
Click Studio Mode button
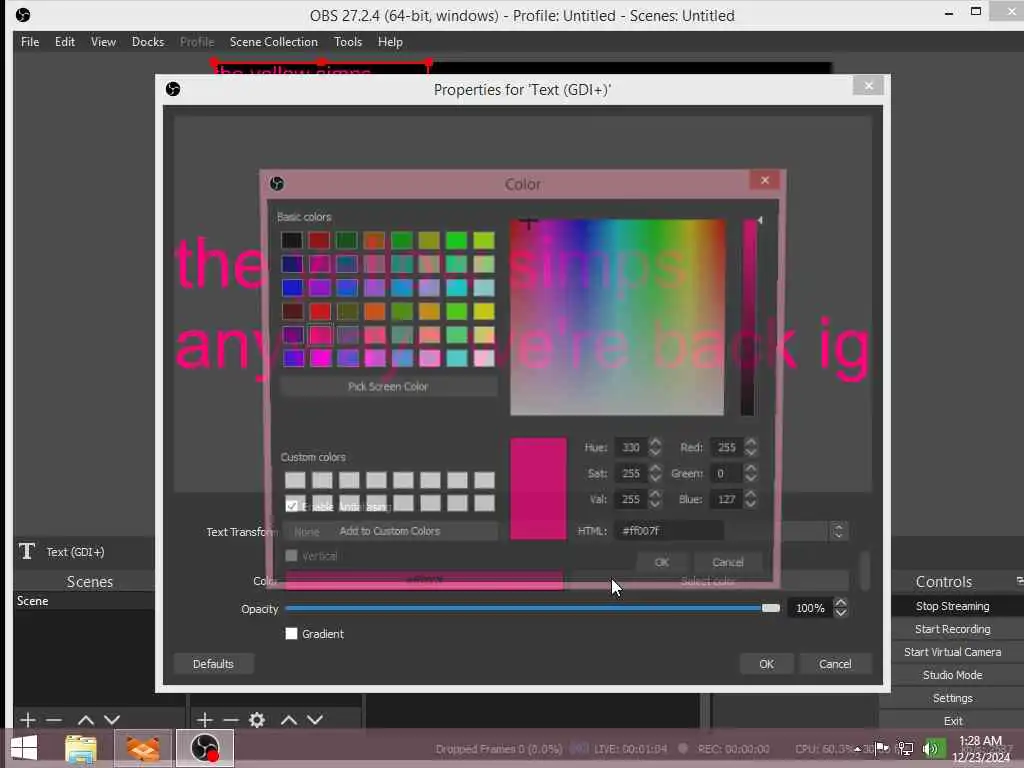point(952,675)
